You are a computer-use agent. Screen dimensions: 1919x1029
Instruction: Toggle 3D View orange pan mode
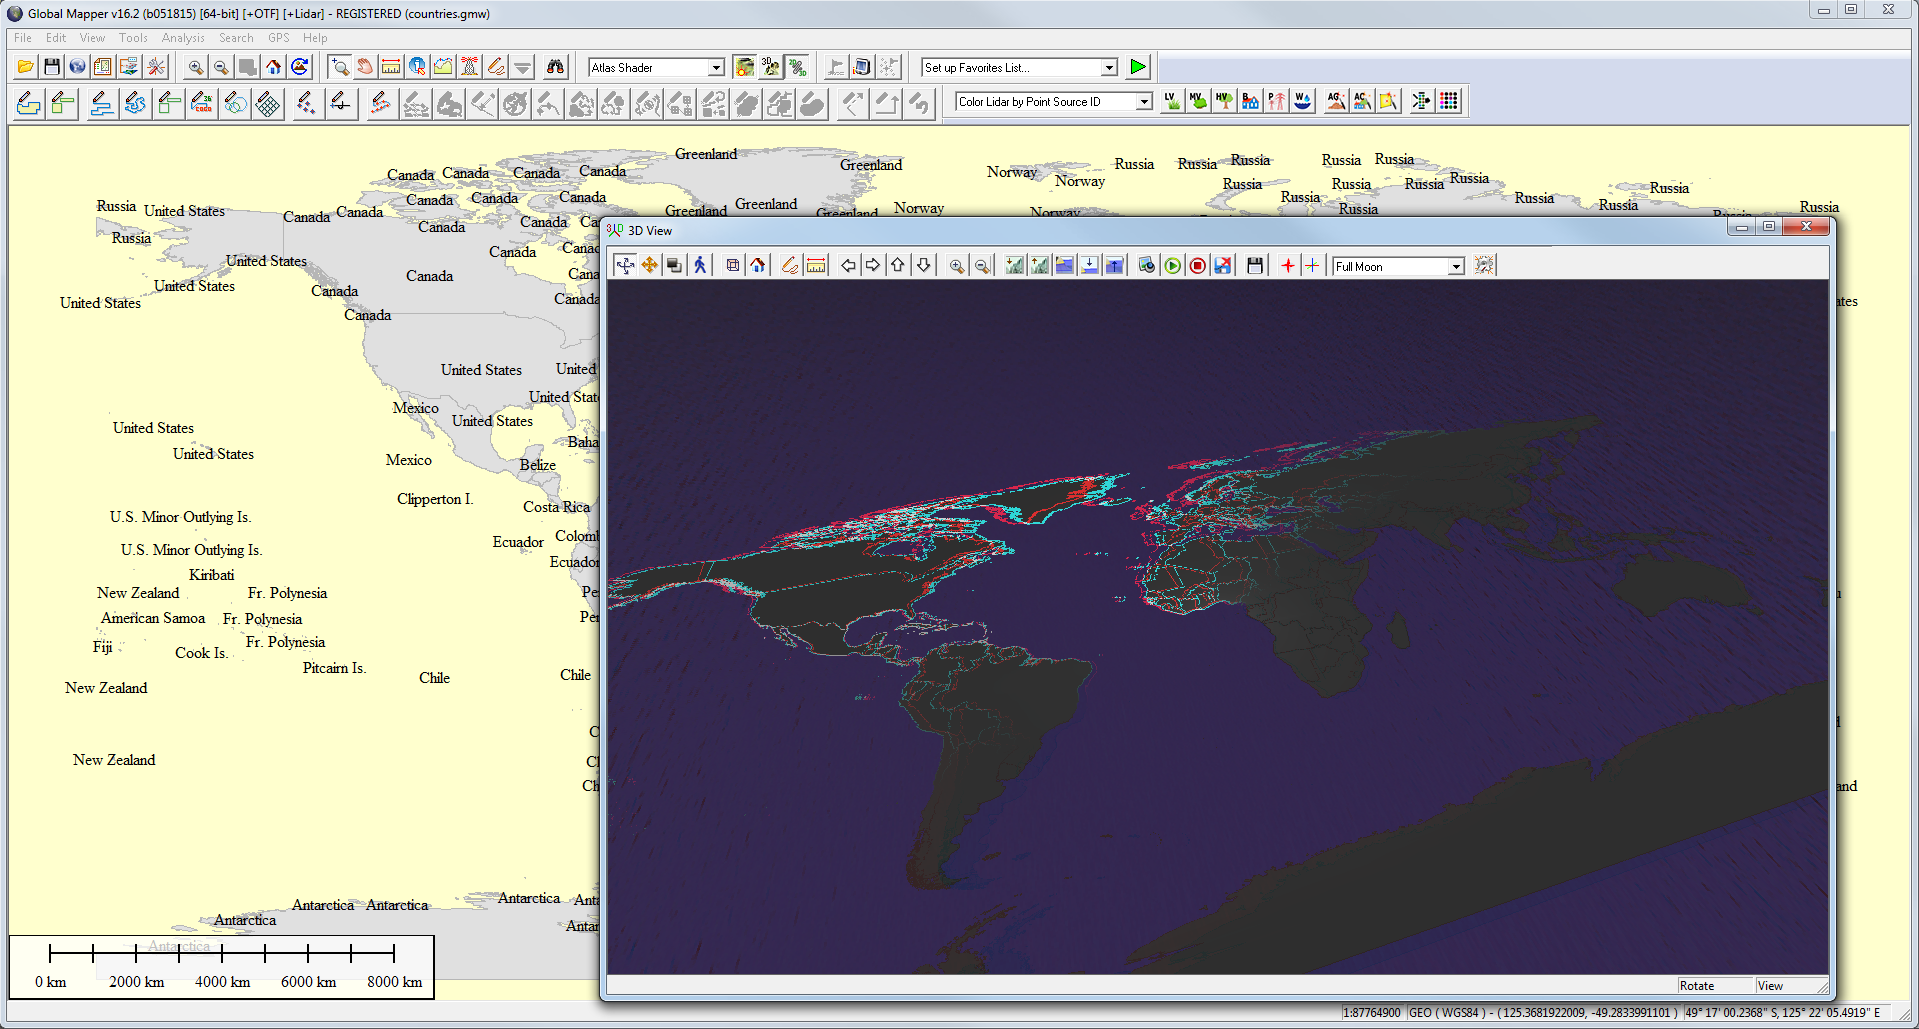click(650, 265)
